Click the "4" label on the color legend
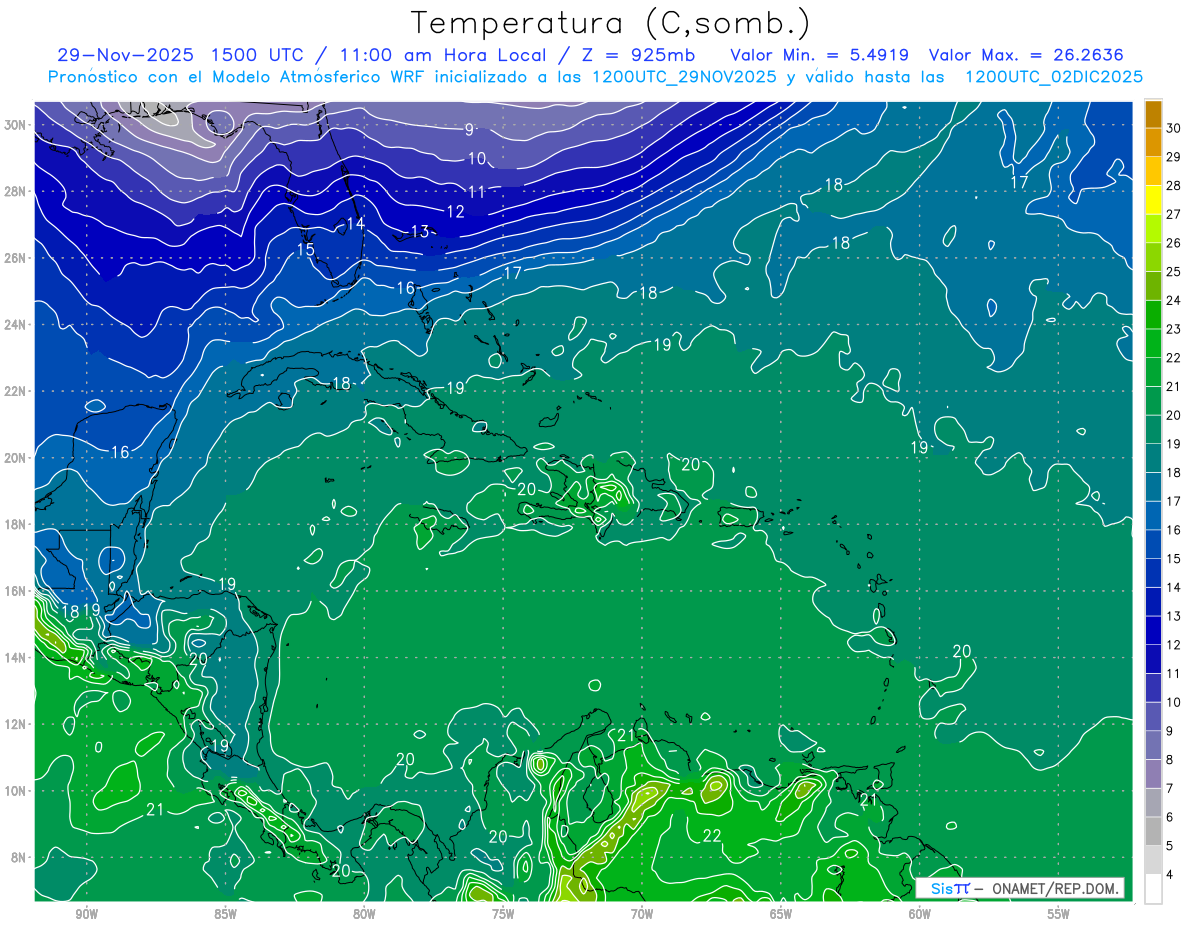Viewport: 1200px width, 927px height. tap(1171, 875)
